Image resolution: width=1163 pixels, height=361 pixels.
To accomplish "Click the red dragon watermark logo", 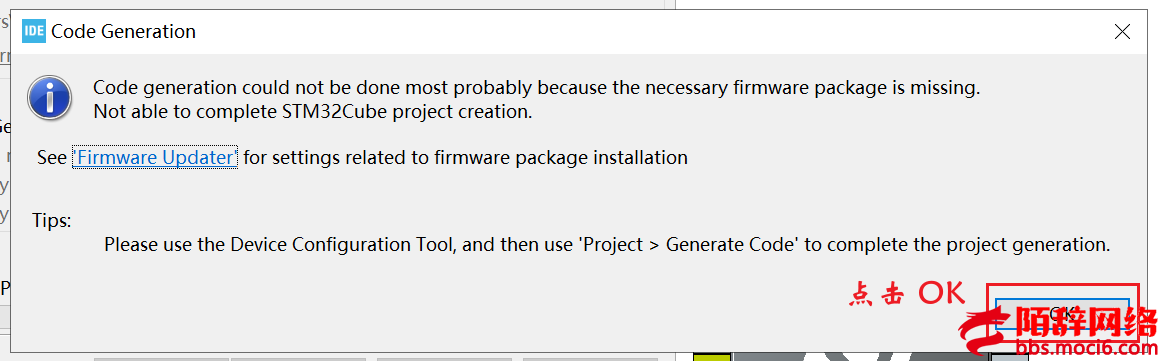I will [984, 333].
